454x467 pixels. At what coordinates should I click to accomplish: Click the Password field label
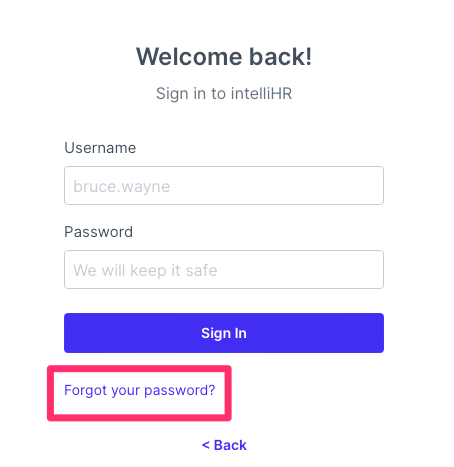pos(98,232)
